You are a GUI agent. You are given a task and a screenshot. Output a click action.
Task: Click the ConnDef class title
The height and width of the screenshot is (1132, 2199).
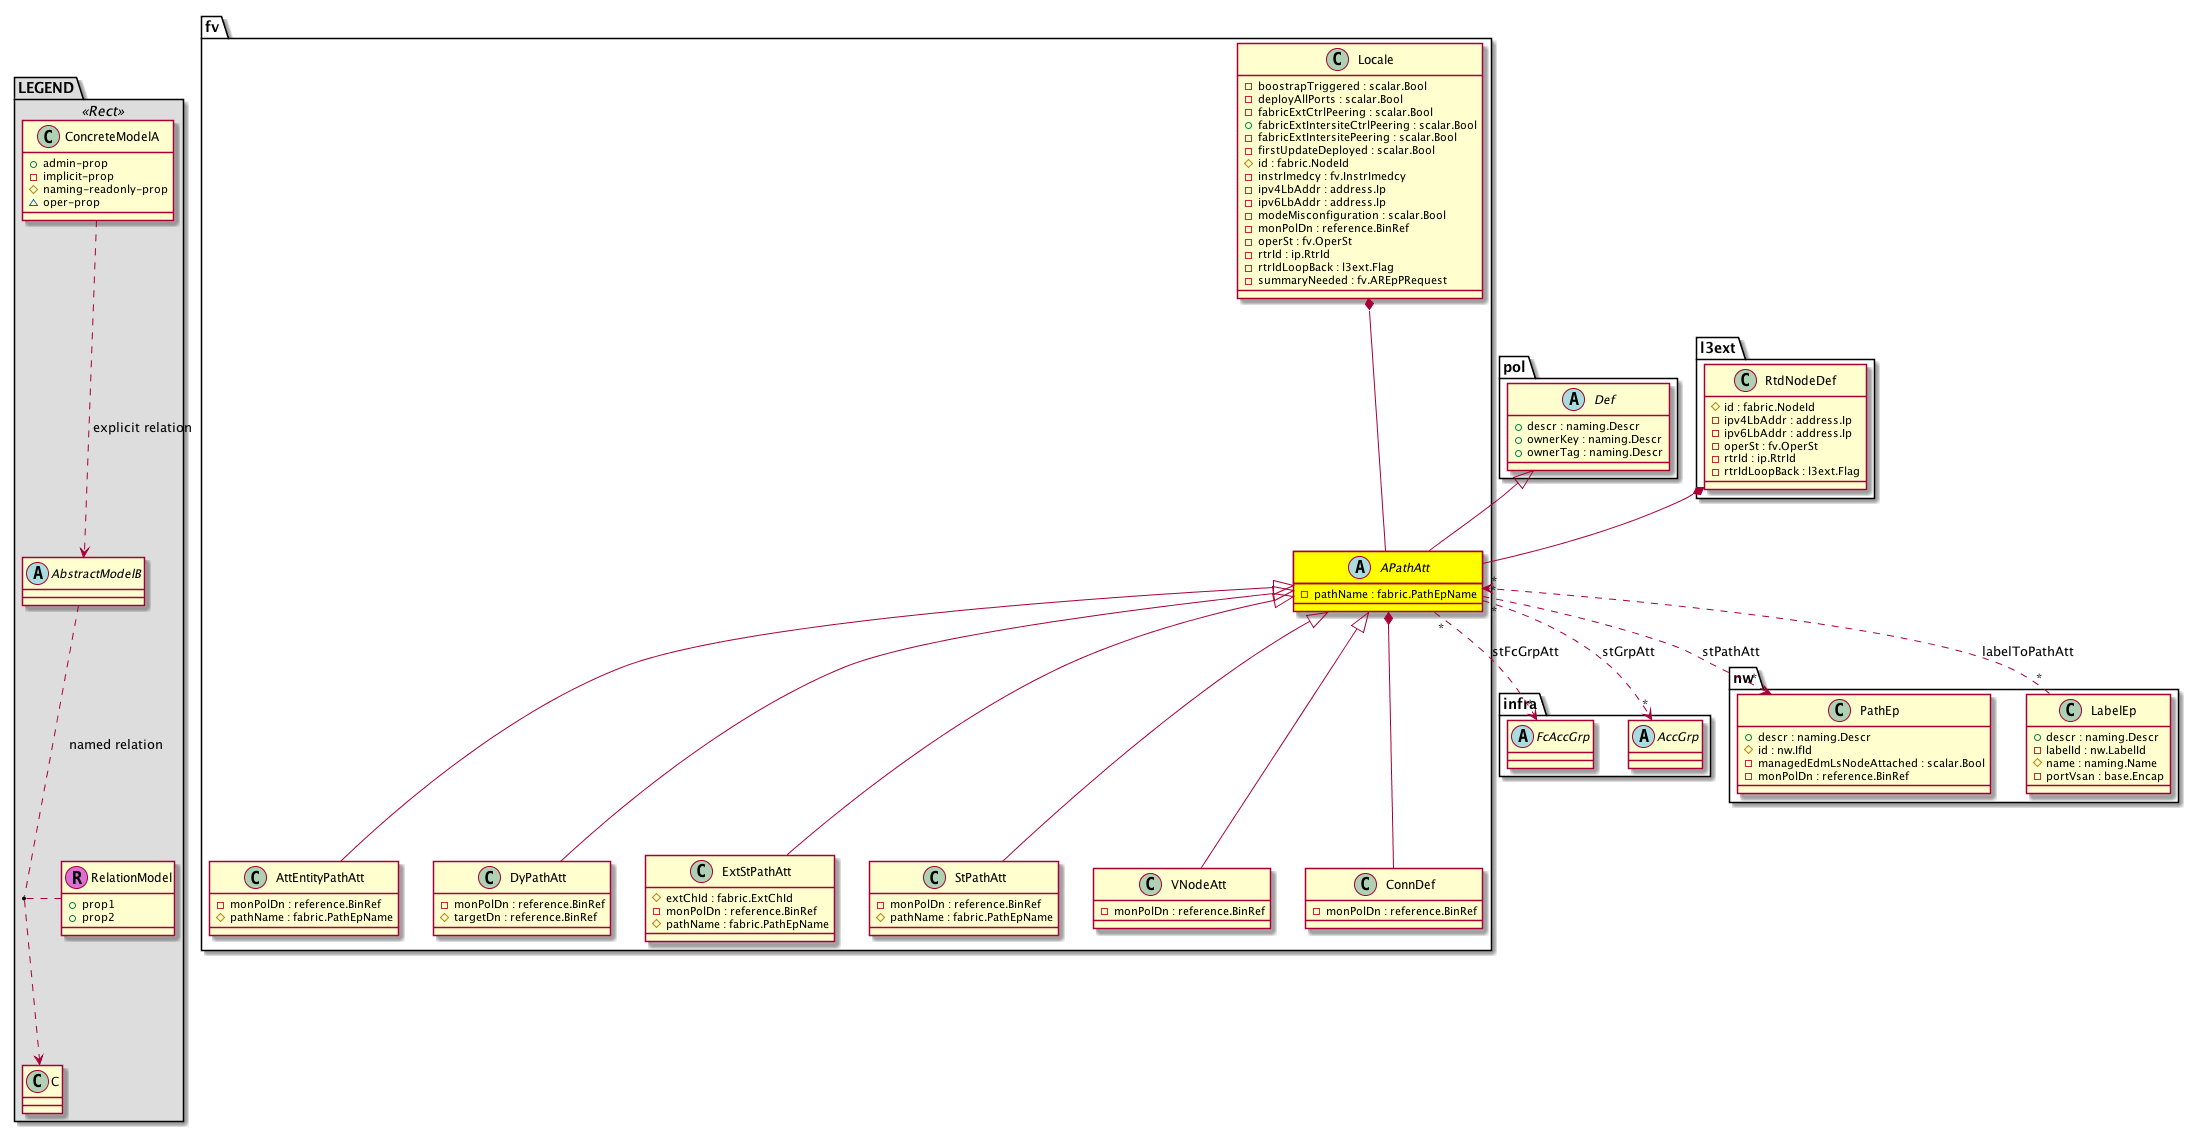point(1410,885)
